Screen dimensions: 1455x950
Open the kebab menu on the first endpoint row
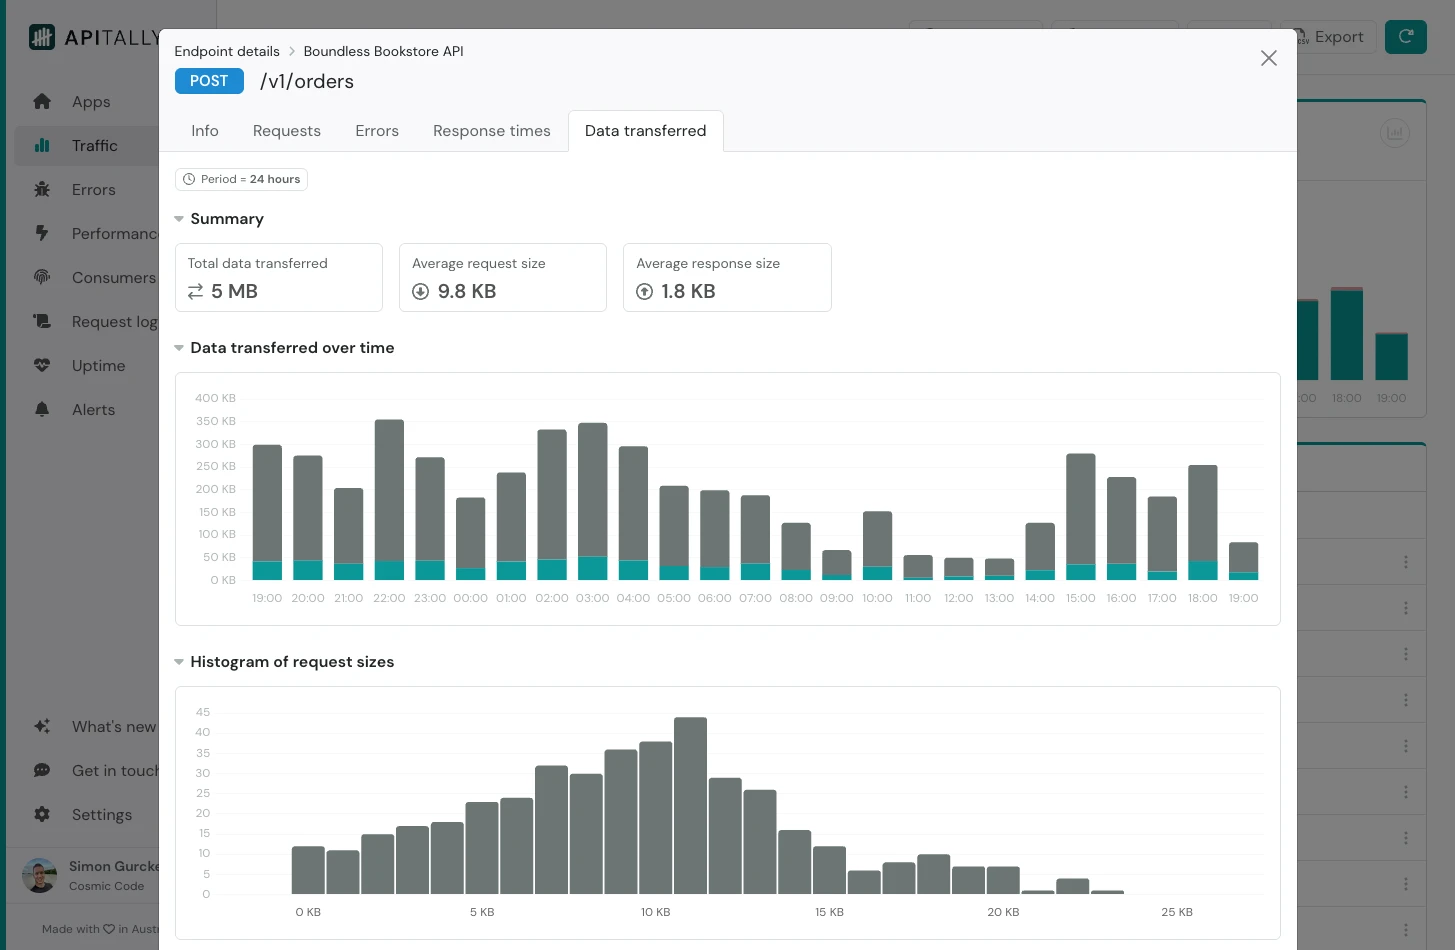tap(1406, 562)
